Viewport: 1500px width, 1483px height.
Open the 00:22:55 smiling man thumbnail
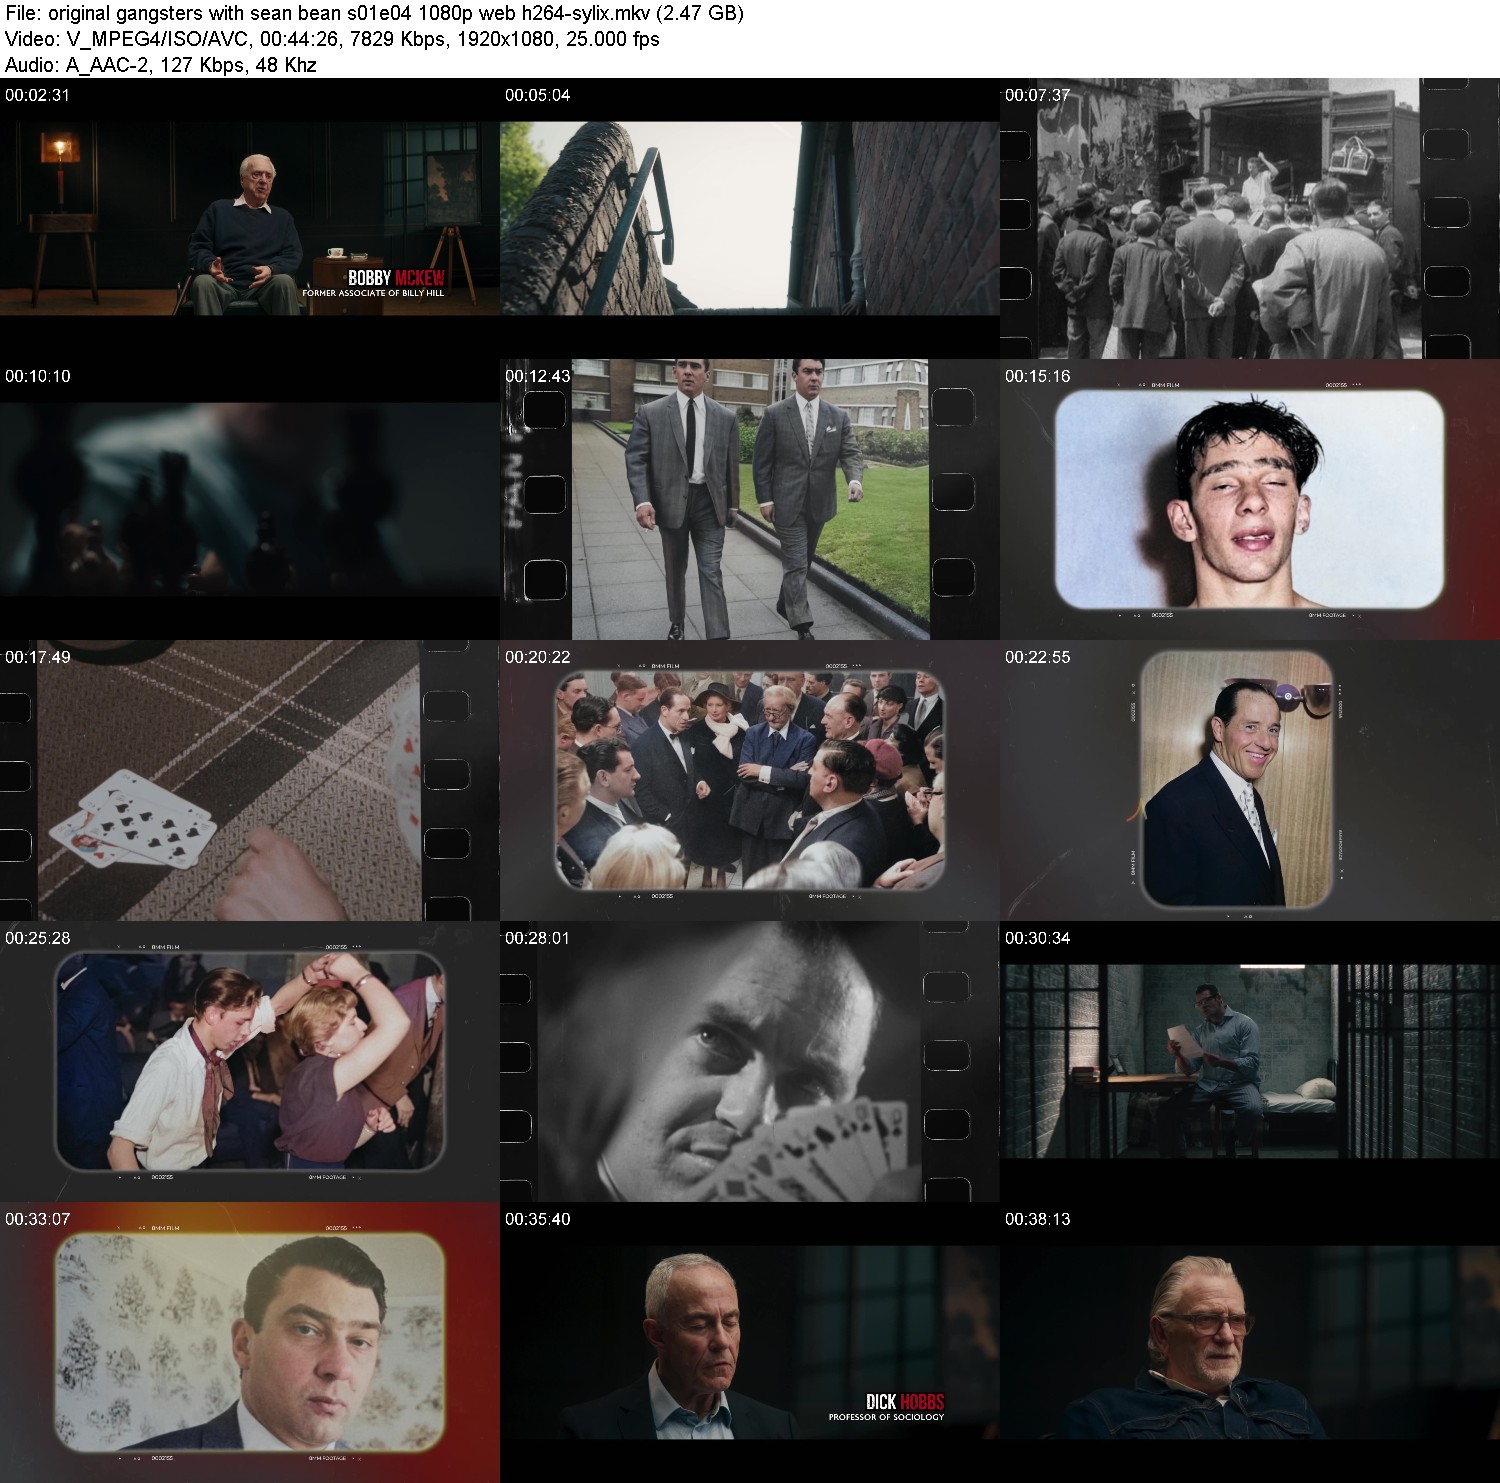coord(1250,781)
